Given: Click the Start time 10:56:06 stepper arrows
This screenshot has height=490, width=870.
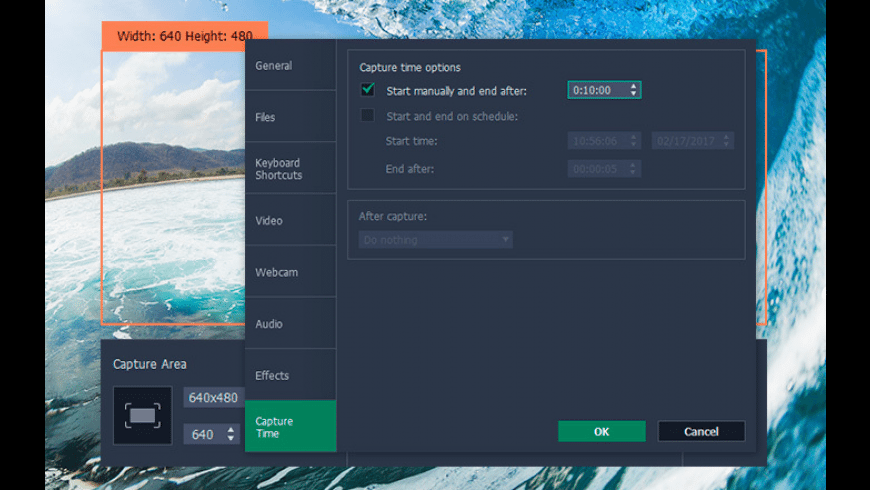Looking at the screenshot, I should tap(633, 141).
